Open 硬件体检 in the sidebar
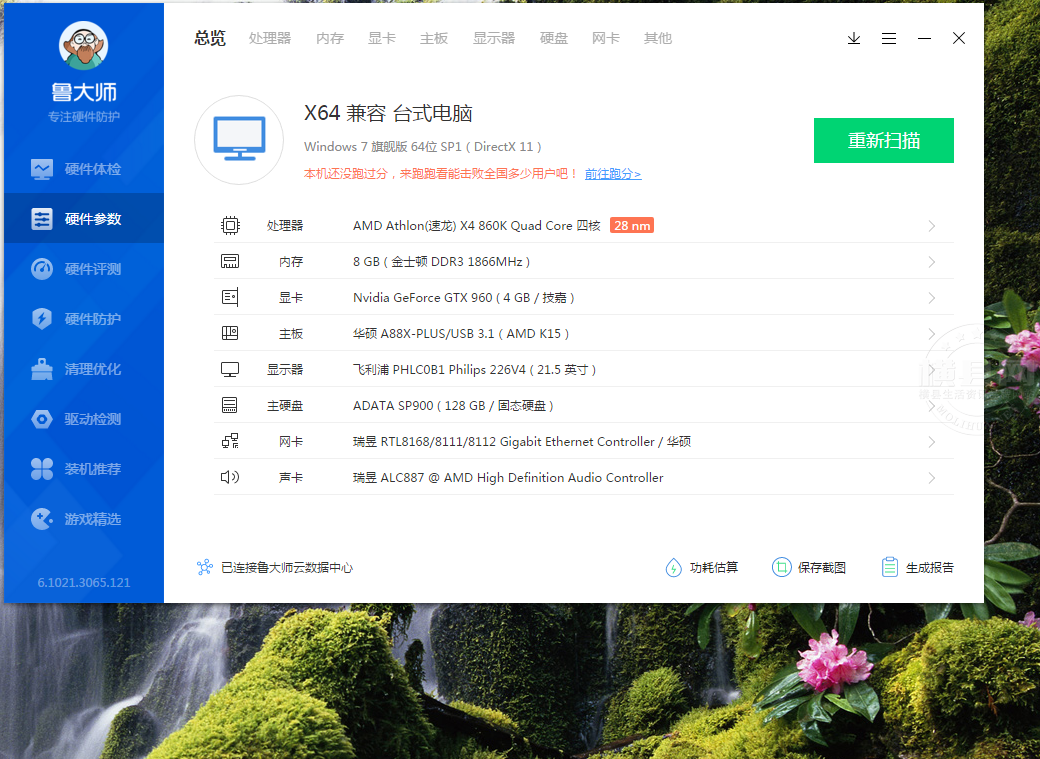Viewport: 1040px width, 759px height. coord(84,169)
